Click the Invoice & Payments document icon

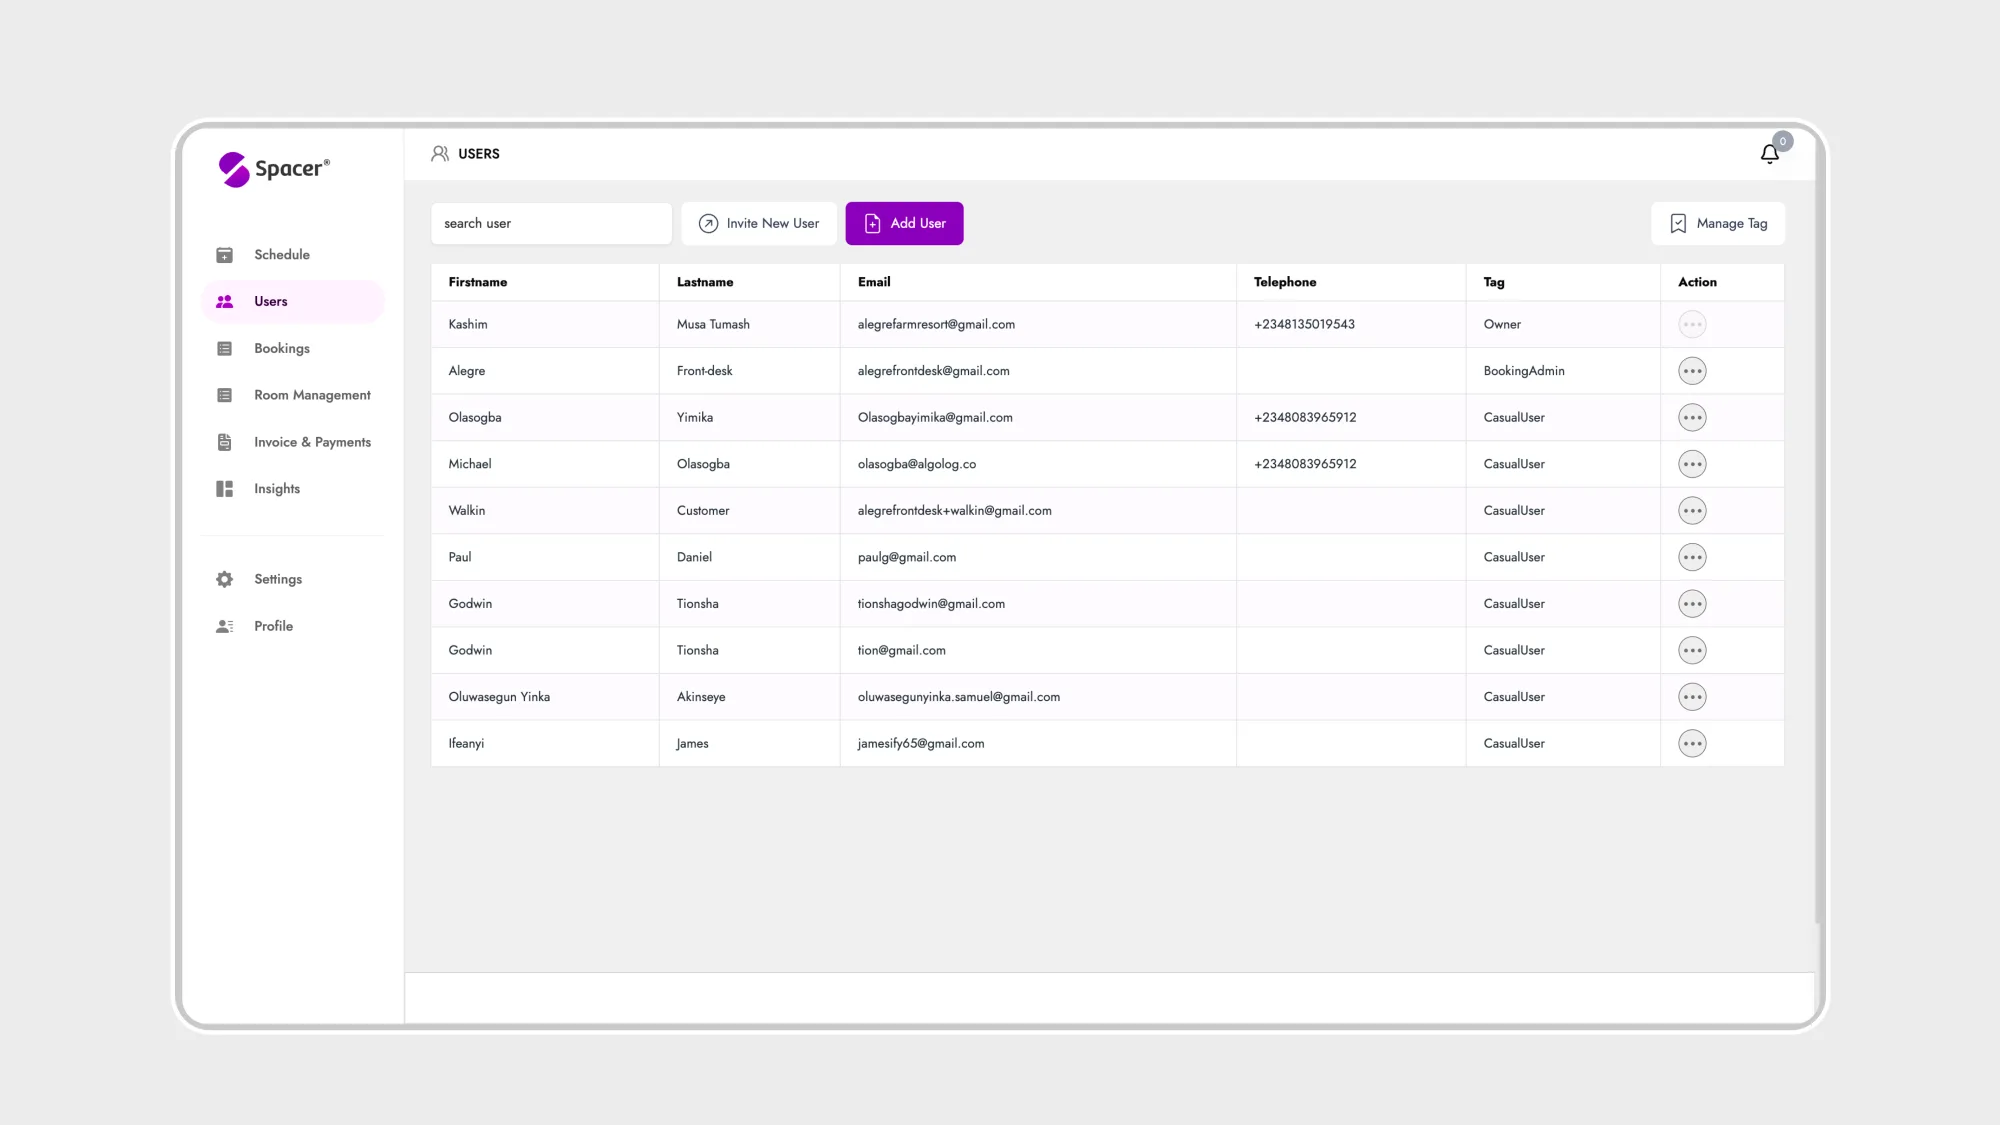[225, 442]
